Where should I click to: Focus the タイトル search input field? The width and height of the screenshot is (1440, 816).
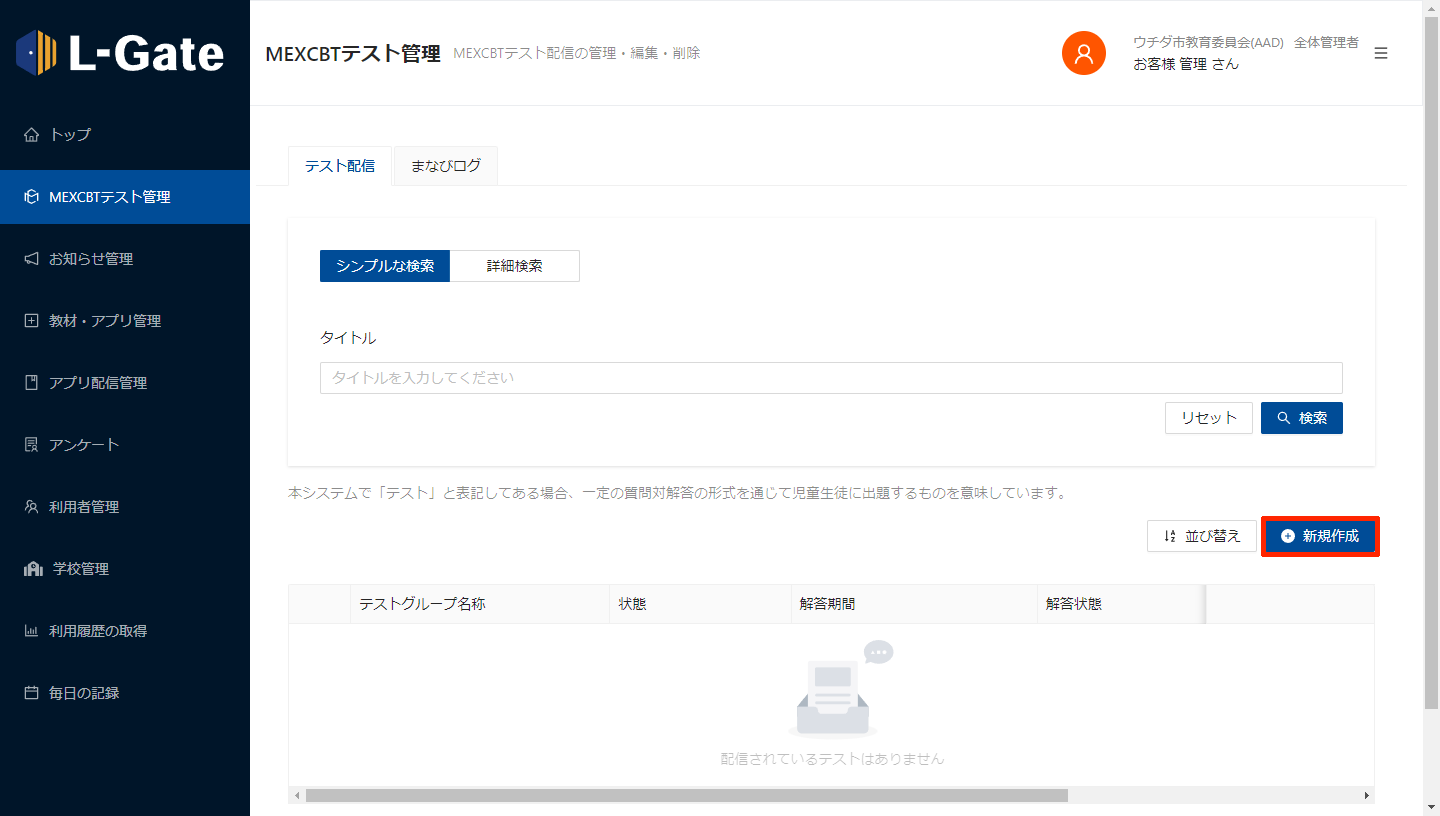click(830, 378)
